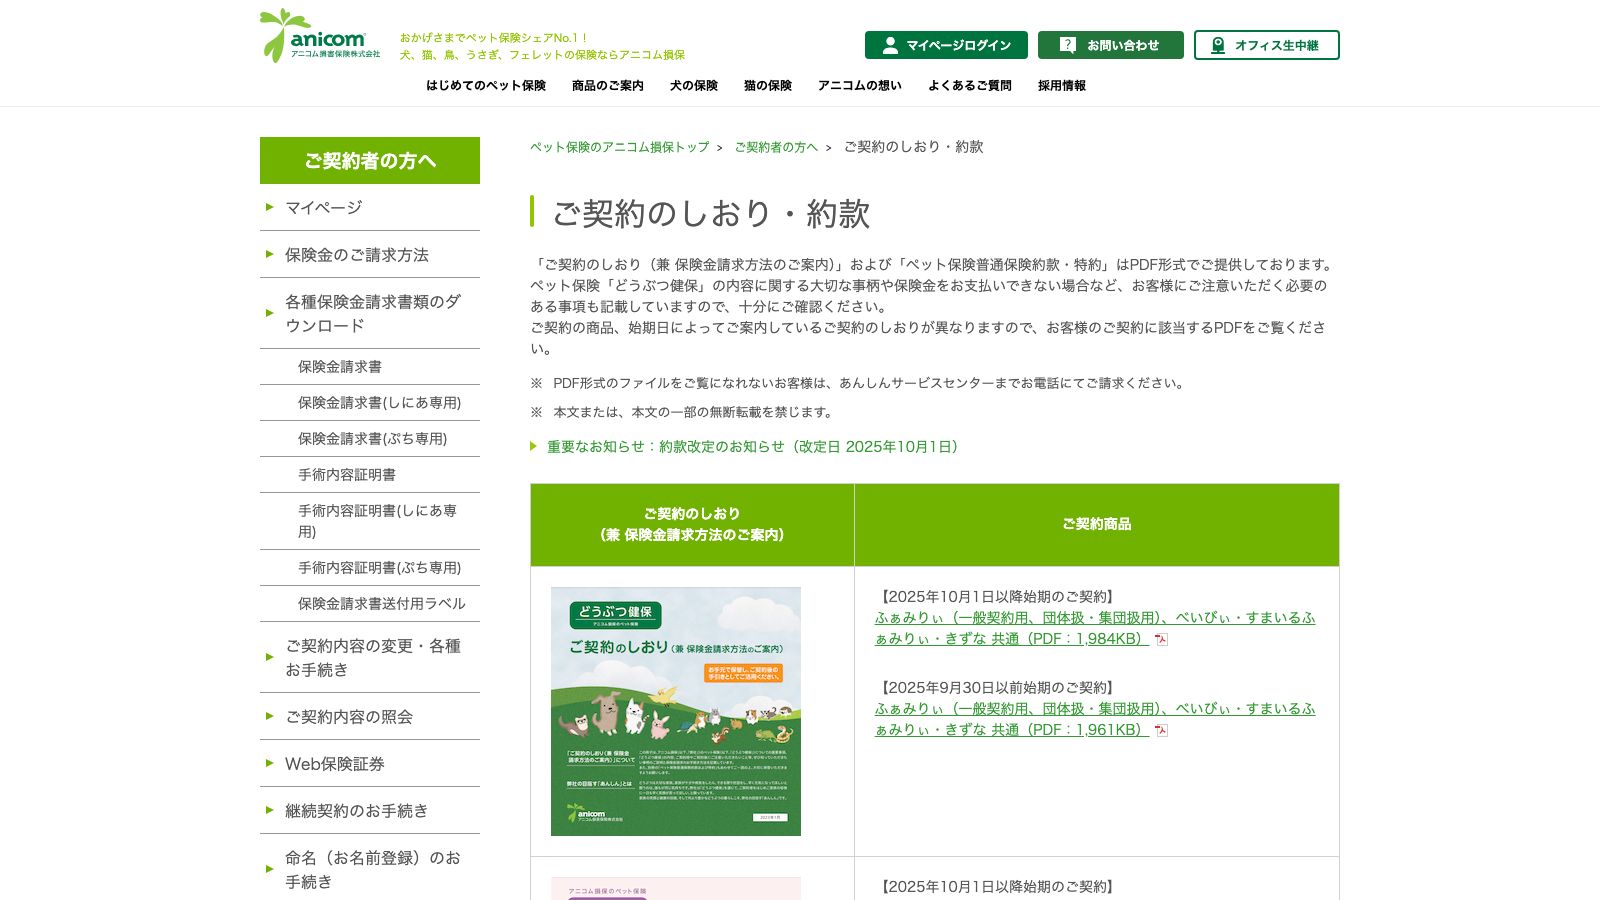Click breadcrumb ペット保険のアニコム損保トップ

(620, 147)
